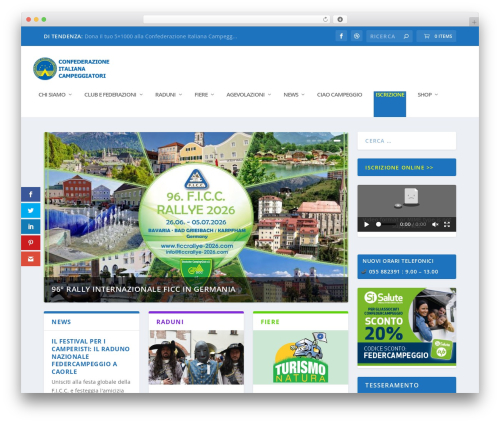Open the globe social icon in top bar
This screenshot has height=423, width=500.
(x=357, y=36)
